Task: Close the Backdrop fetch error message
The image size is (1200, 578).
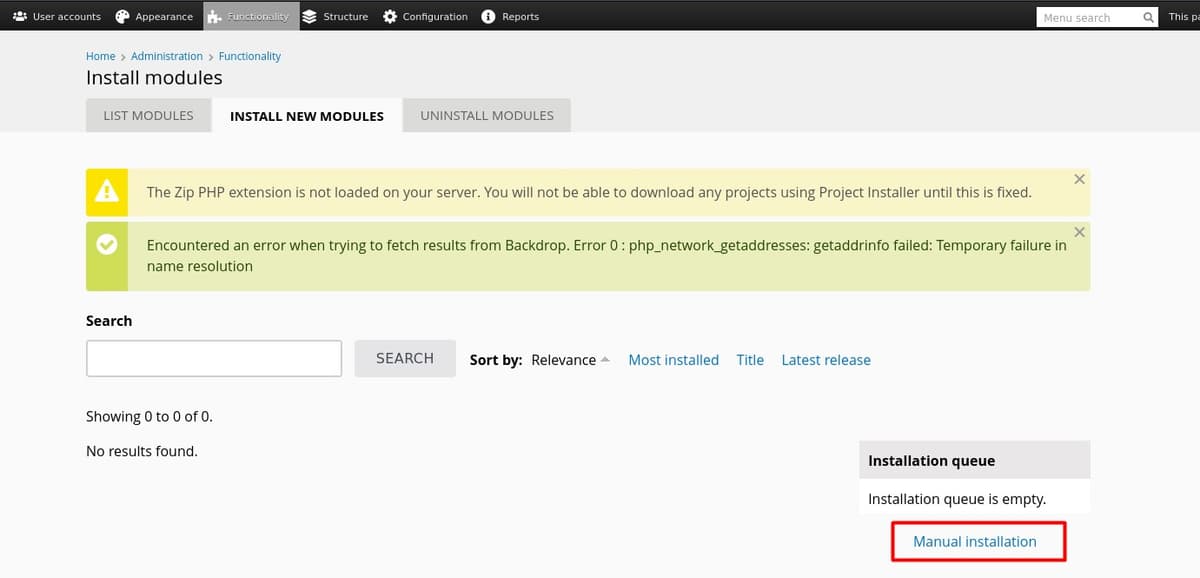Action: click(x=1079, y=232)
